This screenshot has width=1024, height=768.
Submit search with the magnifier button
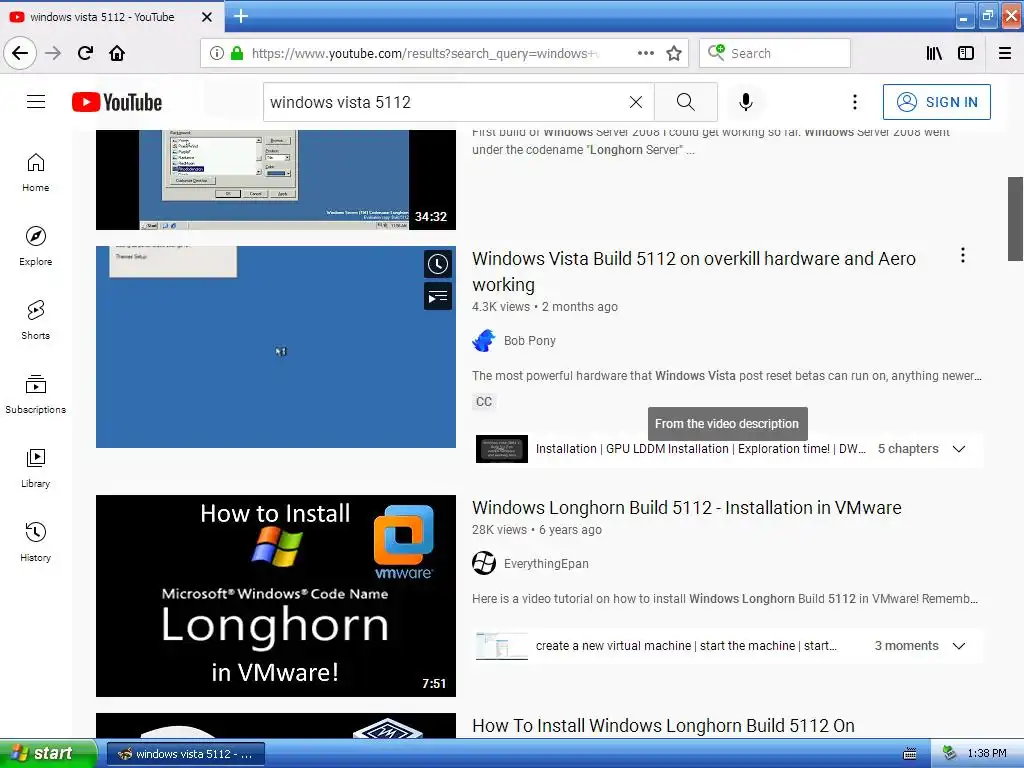[686, 102]
